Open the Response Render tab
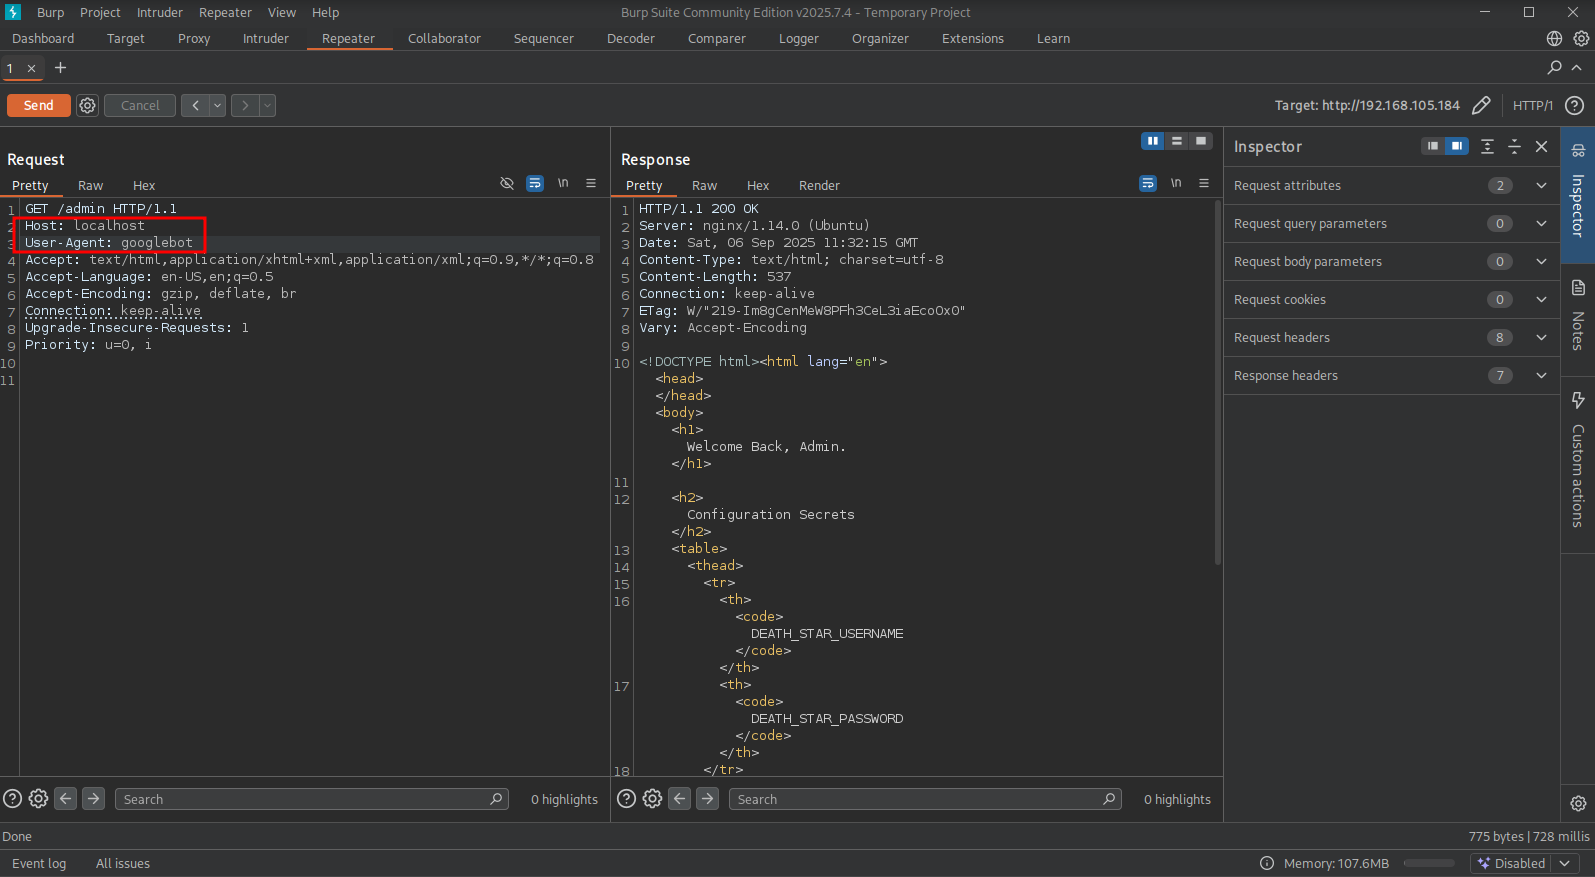The height and width of the screenshot is (877, 1595). click(818, 186)
